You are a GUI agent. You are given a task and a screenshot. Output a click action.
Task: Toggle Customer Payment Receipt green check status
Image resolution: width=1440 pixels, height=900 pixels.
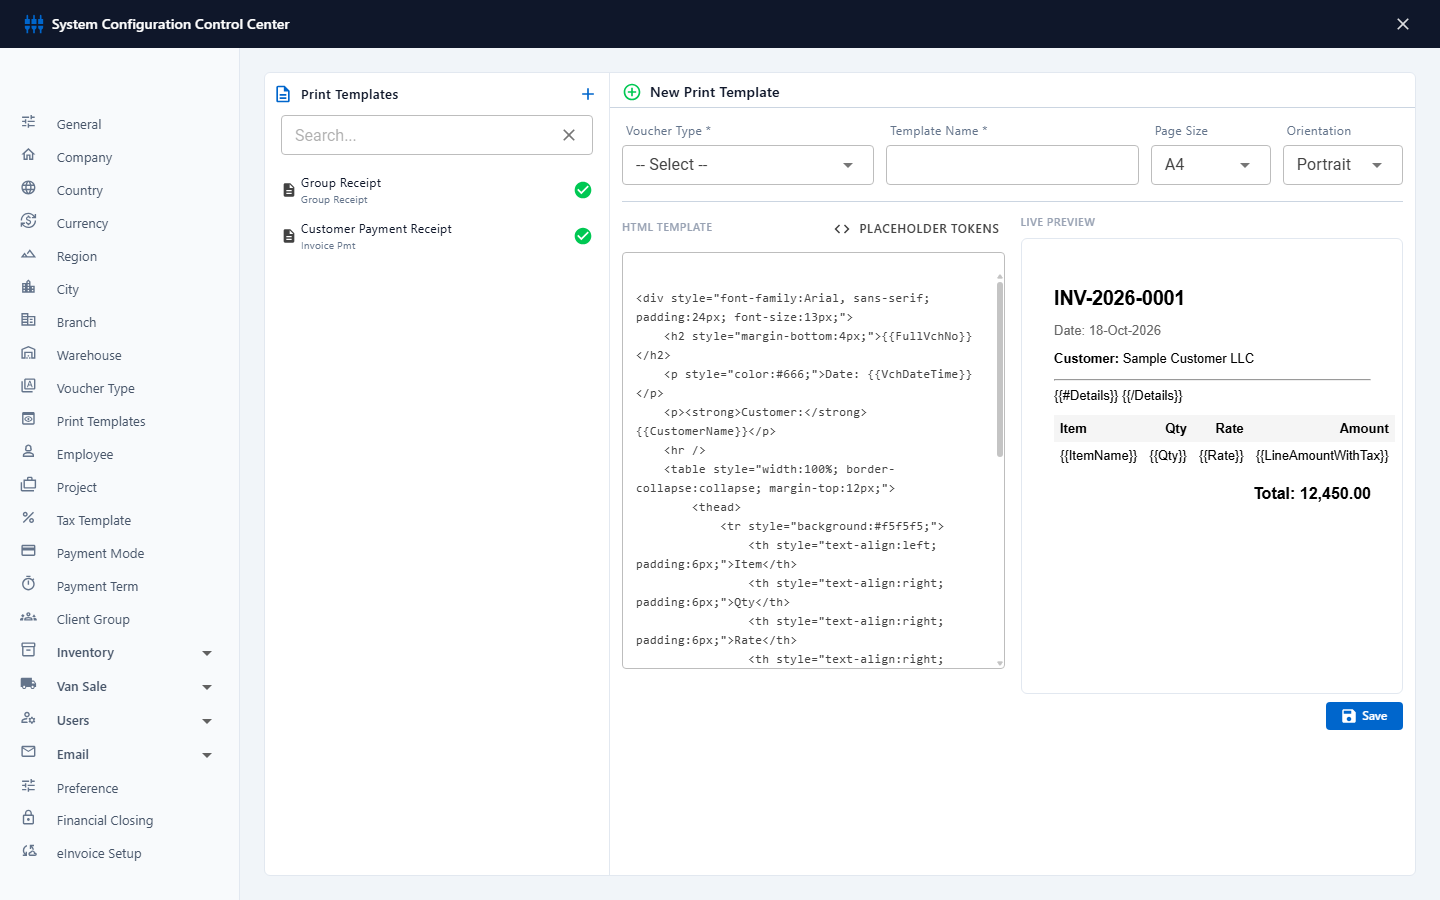583,236
